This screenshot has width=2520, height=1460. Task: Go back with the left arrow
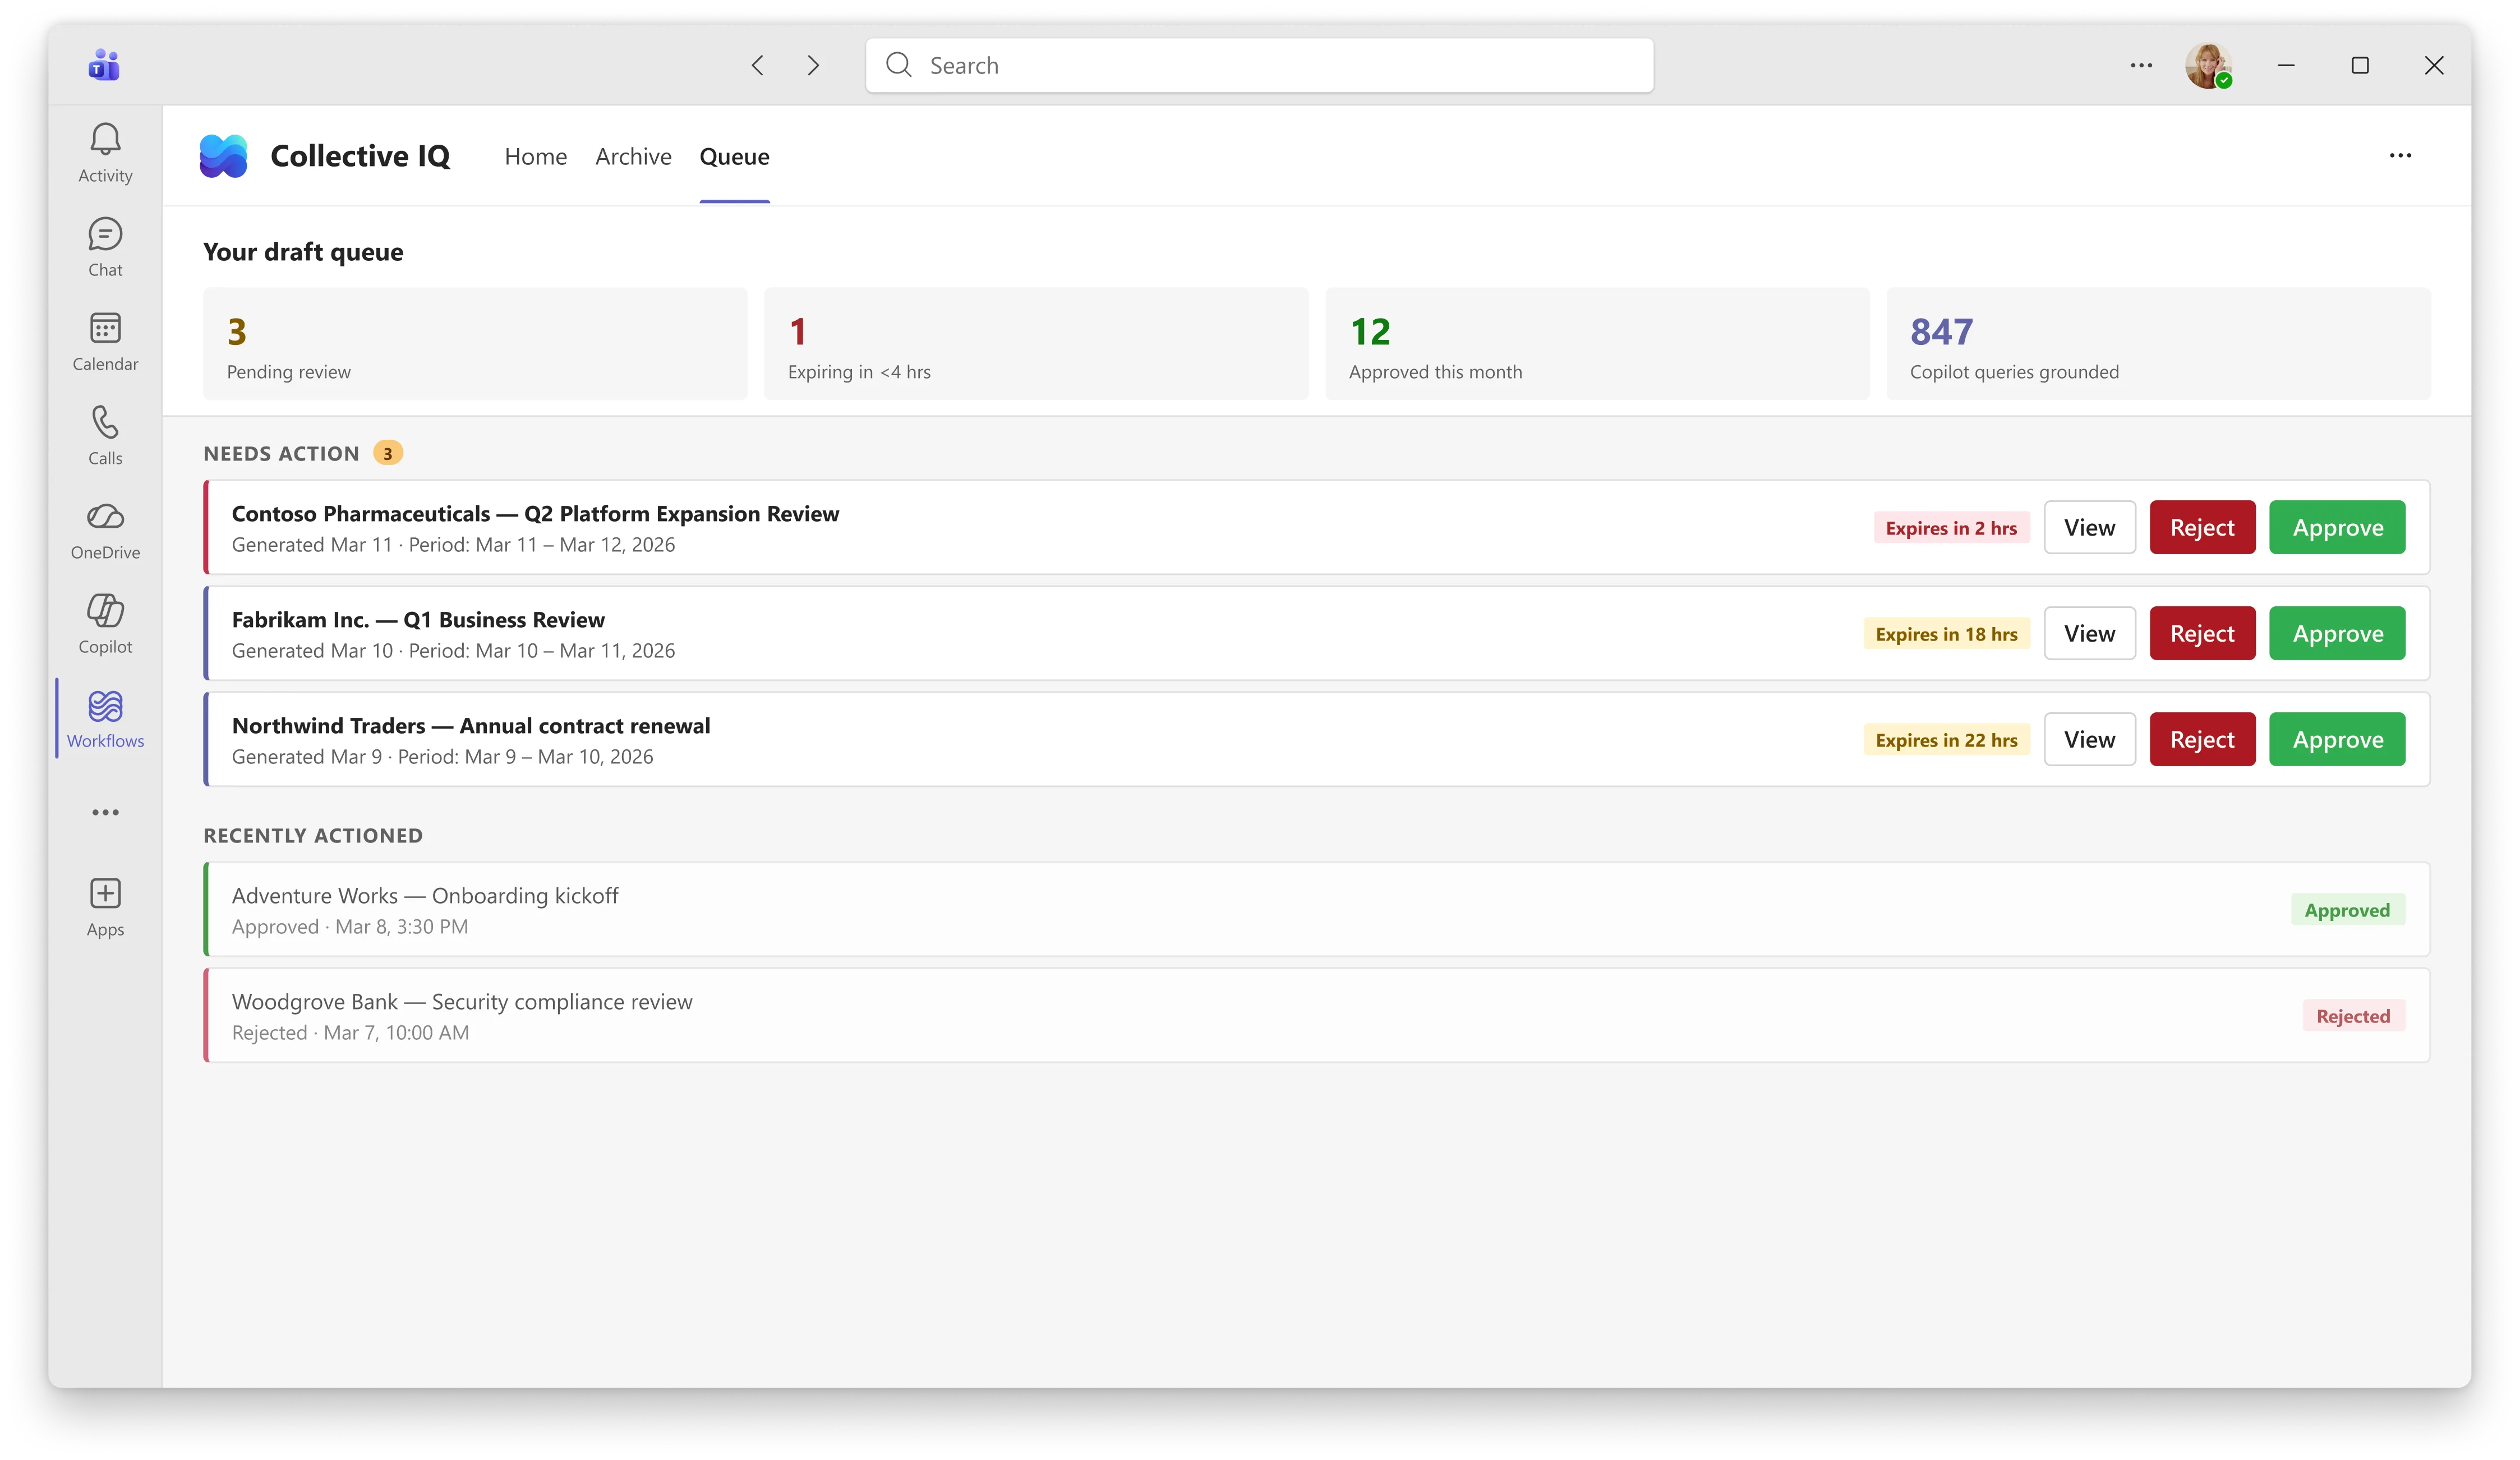click(758, 65)
